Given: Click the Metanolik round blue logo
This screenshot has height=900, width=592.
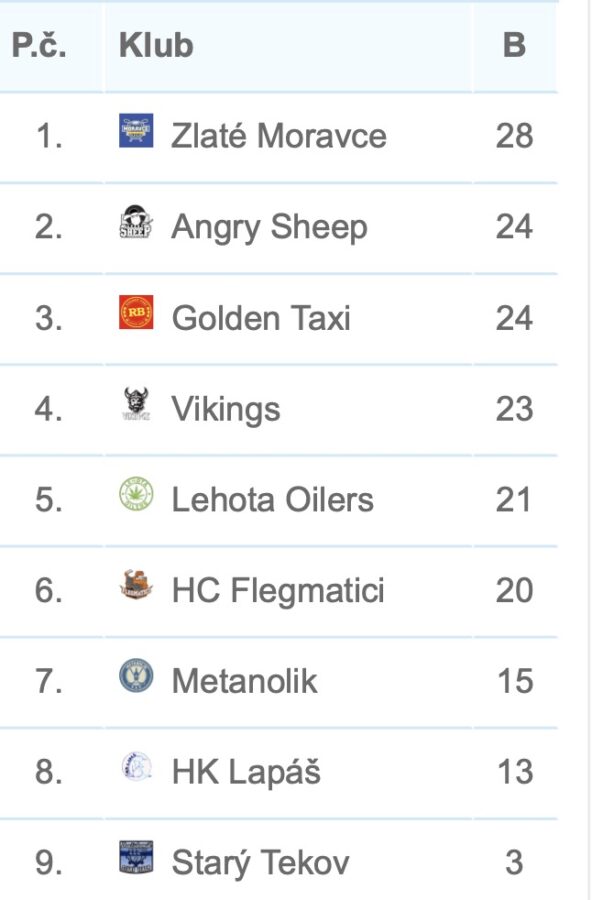Looking at the screenshot, I should pyautogui.click(x=136, y=676).
